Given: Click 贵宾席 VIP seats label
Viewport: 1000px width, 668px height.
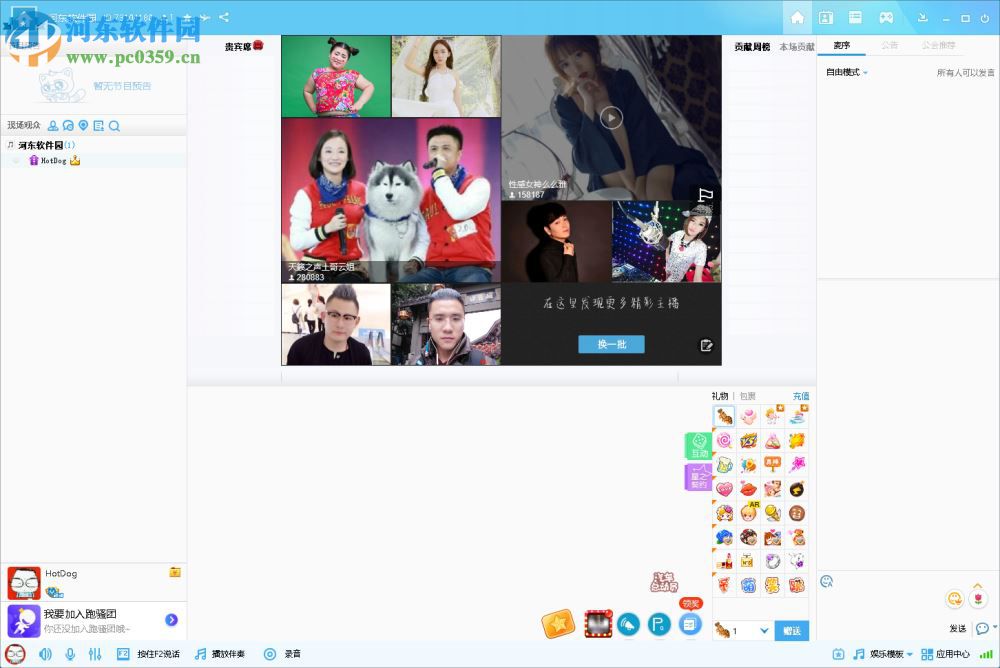Looking at the screenshot, I should tap(238, 47).
